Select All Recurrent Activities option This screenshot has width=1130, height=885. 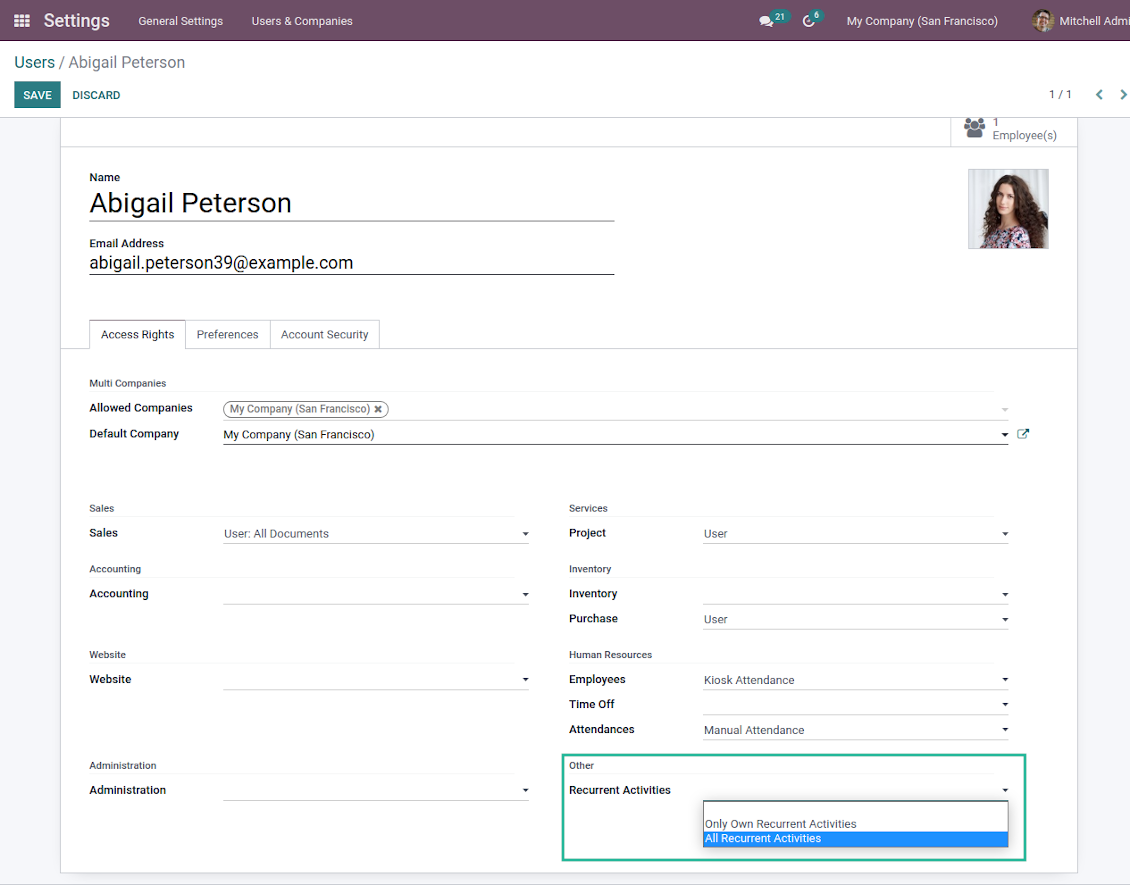point(763,839)
